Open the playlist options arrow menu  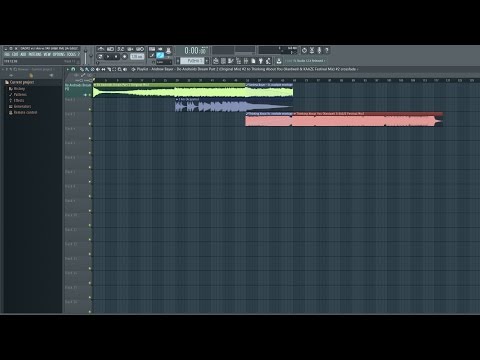pos(68,69)
